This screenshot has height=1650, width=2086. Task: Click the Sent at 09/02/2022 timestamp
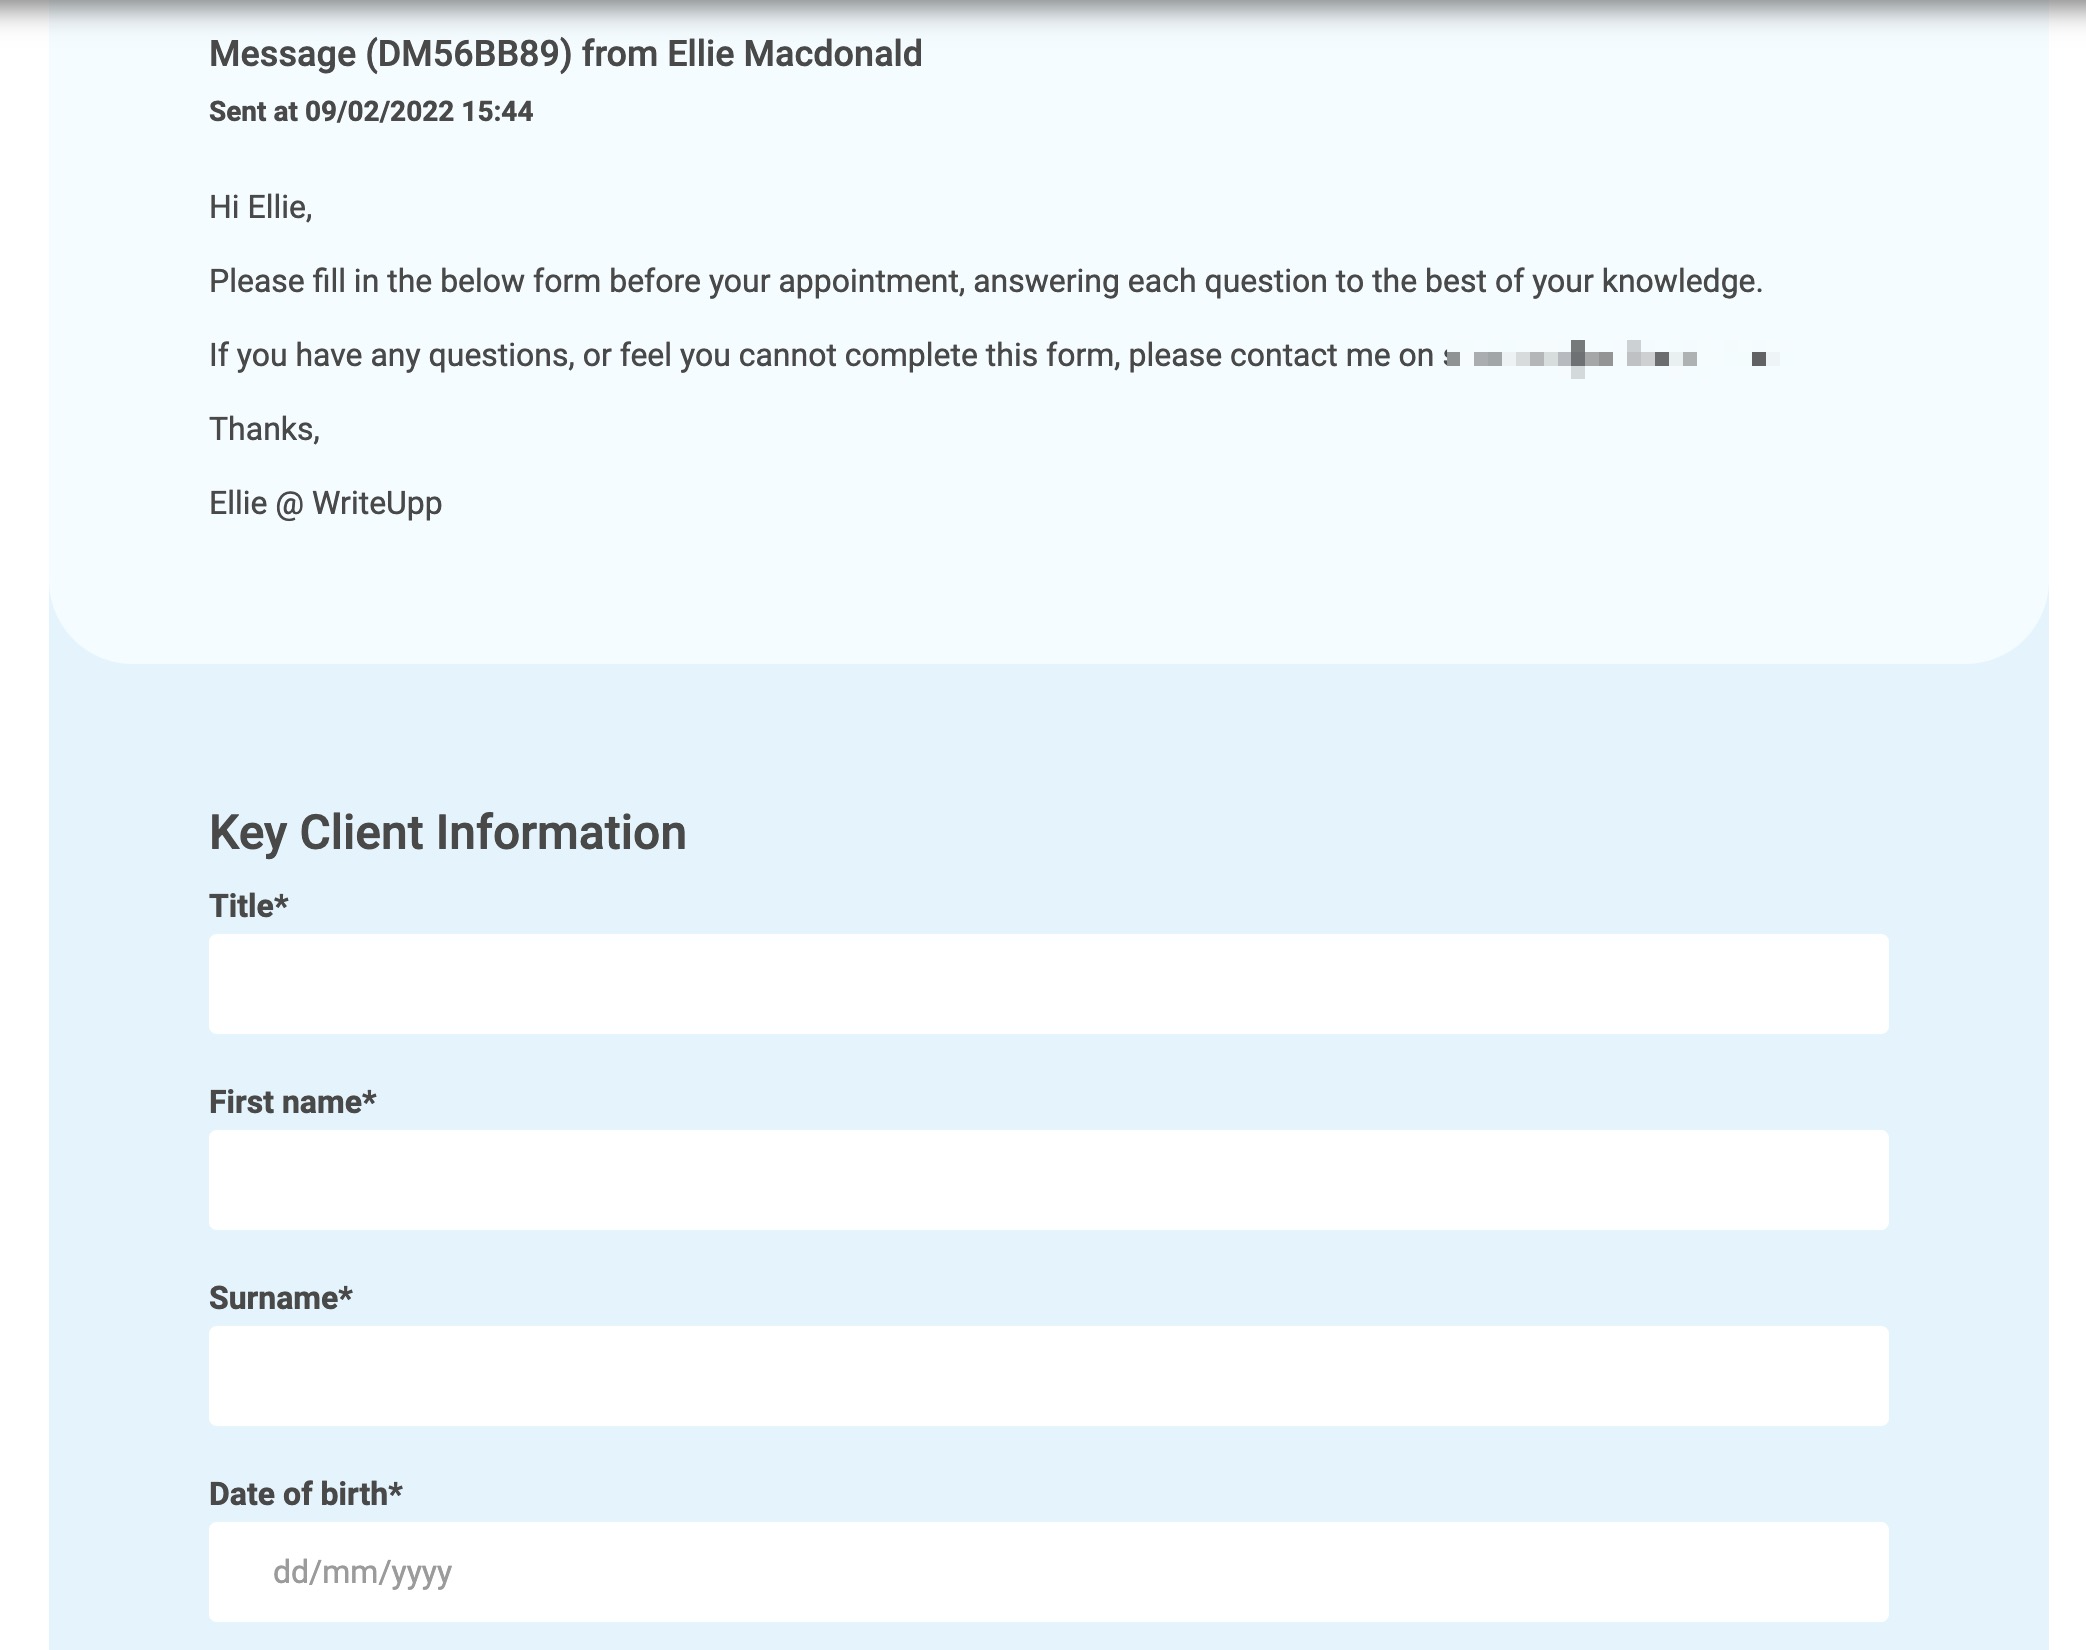pyautogui.click(x=371, y=112)
